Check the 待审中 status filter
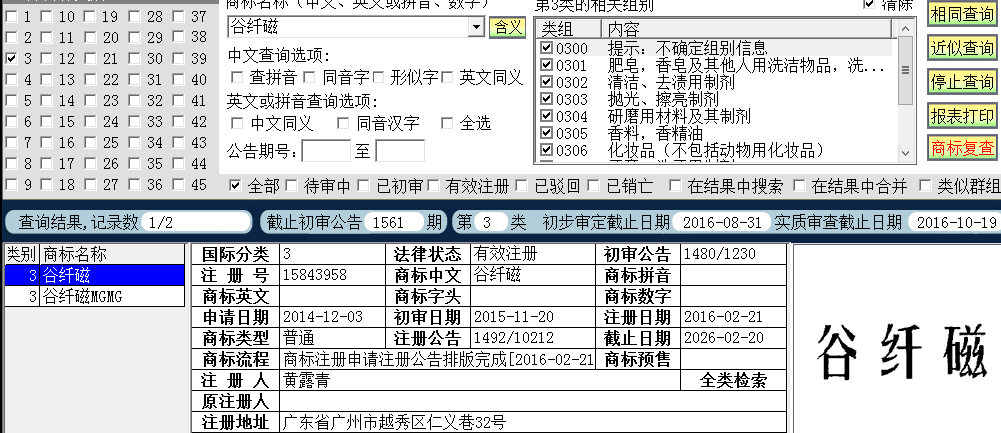This screenshot has height=433, width=1001. 292,186
